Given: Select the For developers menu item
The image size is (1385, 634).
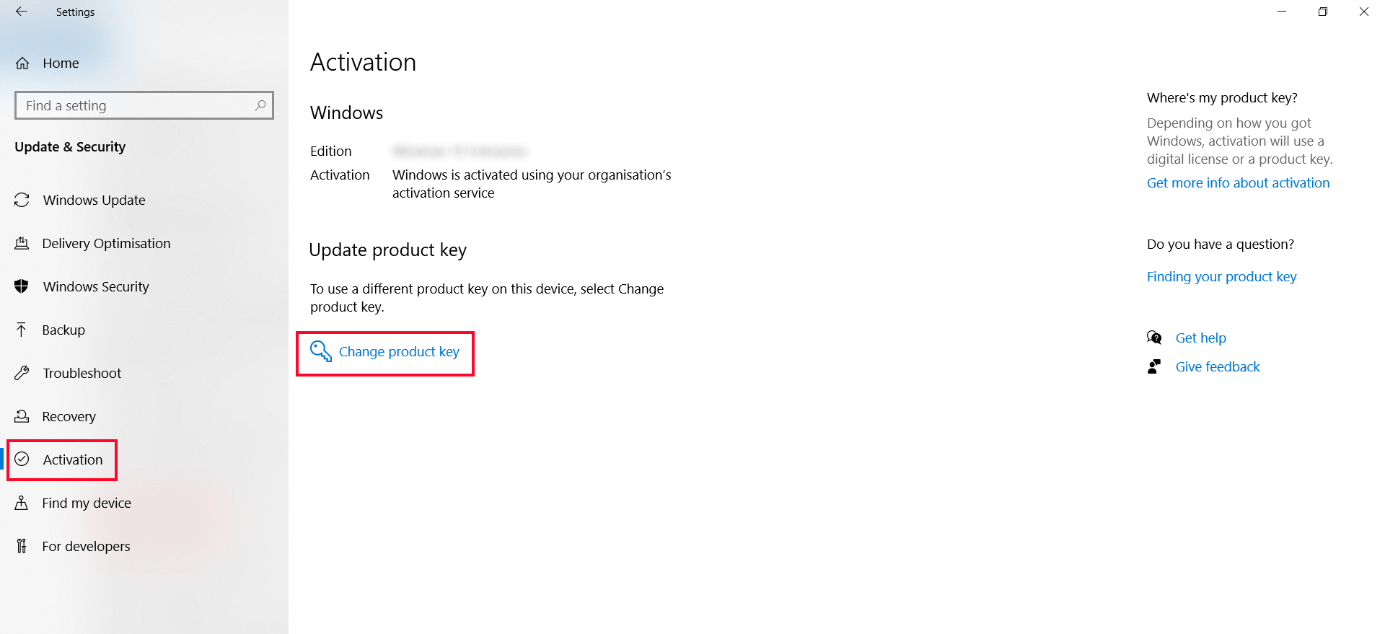Looking at the screenshot, I should point(86,546).
